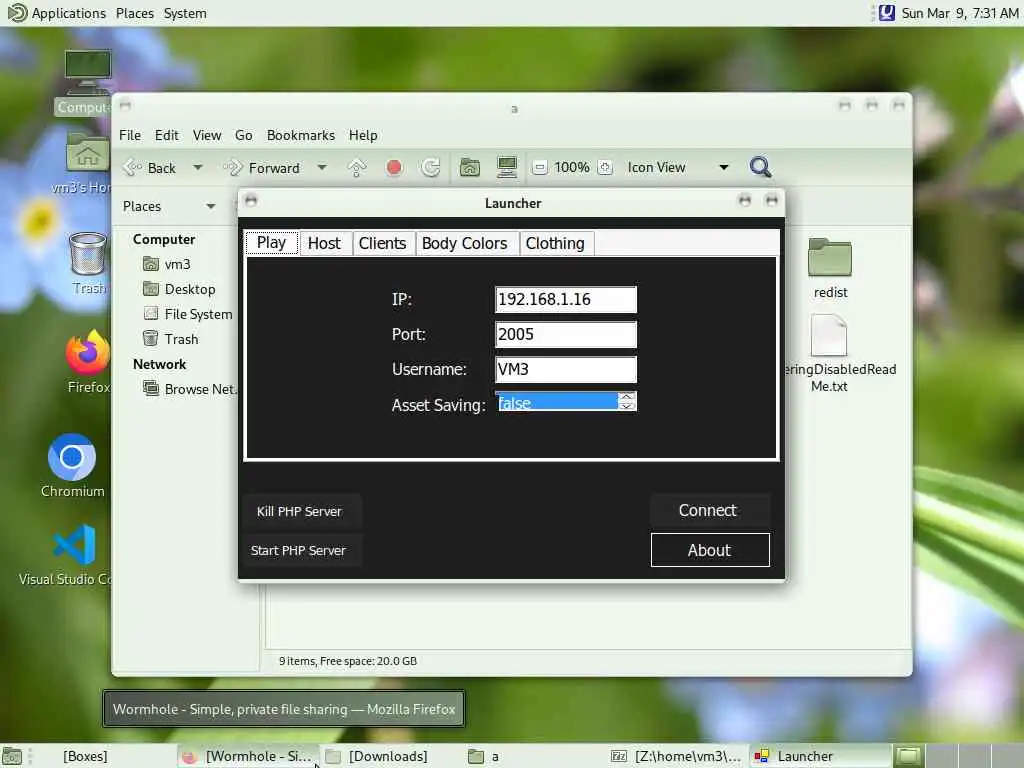Click the Username input field
This screenshot has height=768, width=1024.
(566, 369)
